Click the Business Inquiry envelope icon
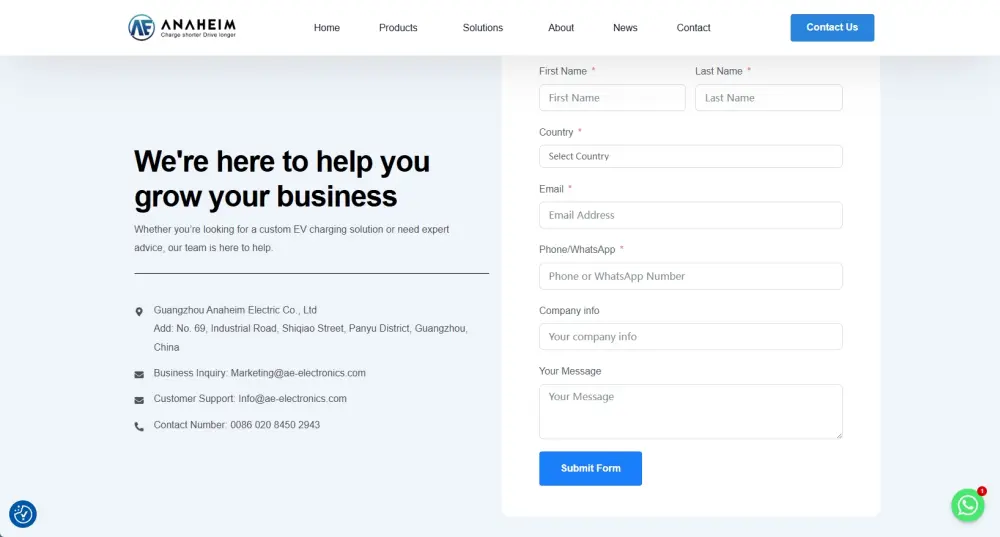The height and width of the screenshot is (537, 1000). [139, 374]
